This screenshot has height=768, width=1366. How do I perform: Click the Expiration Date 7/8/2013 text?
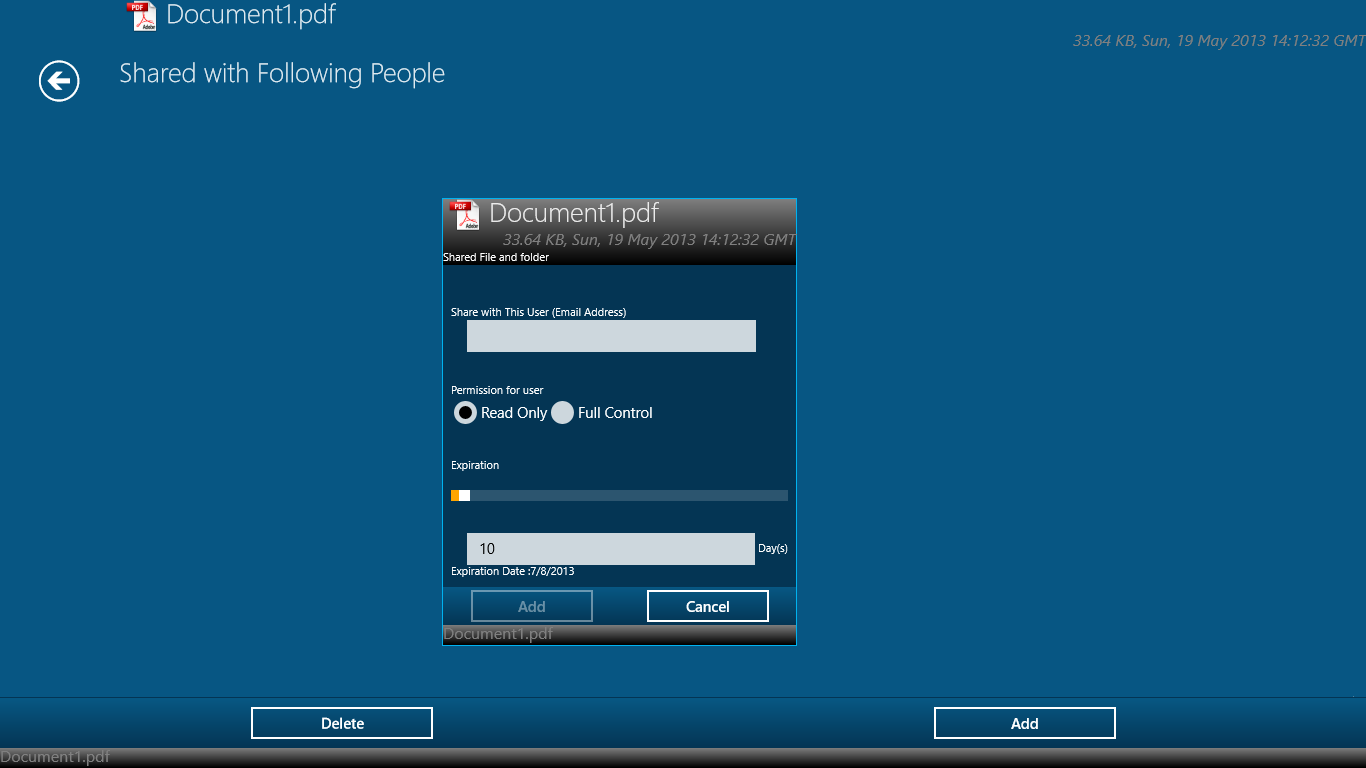tap(513, 572)
